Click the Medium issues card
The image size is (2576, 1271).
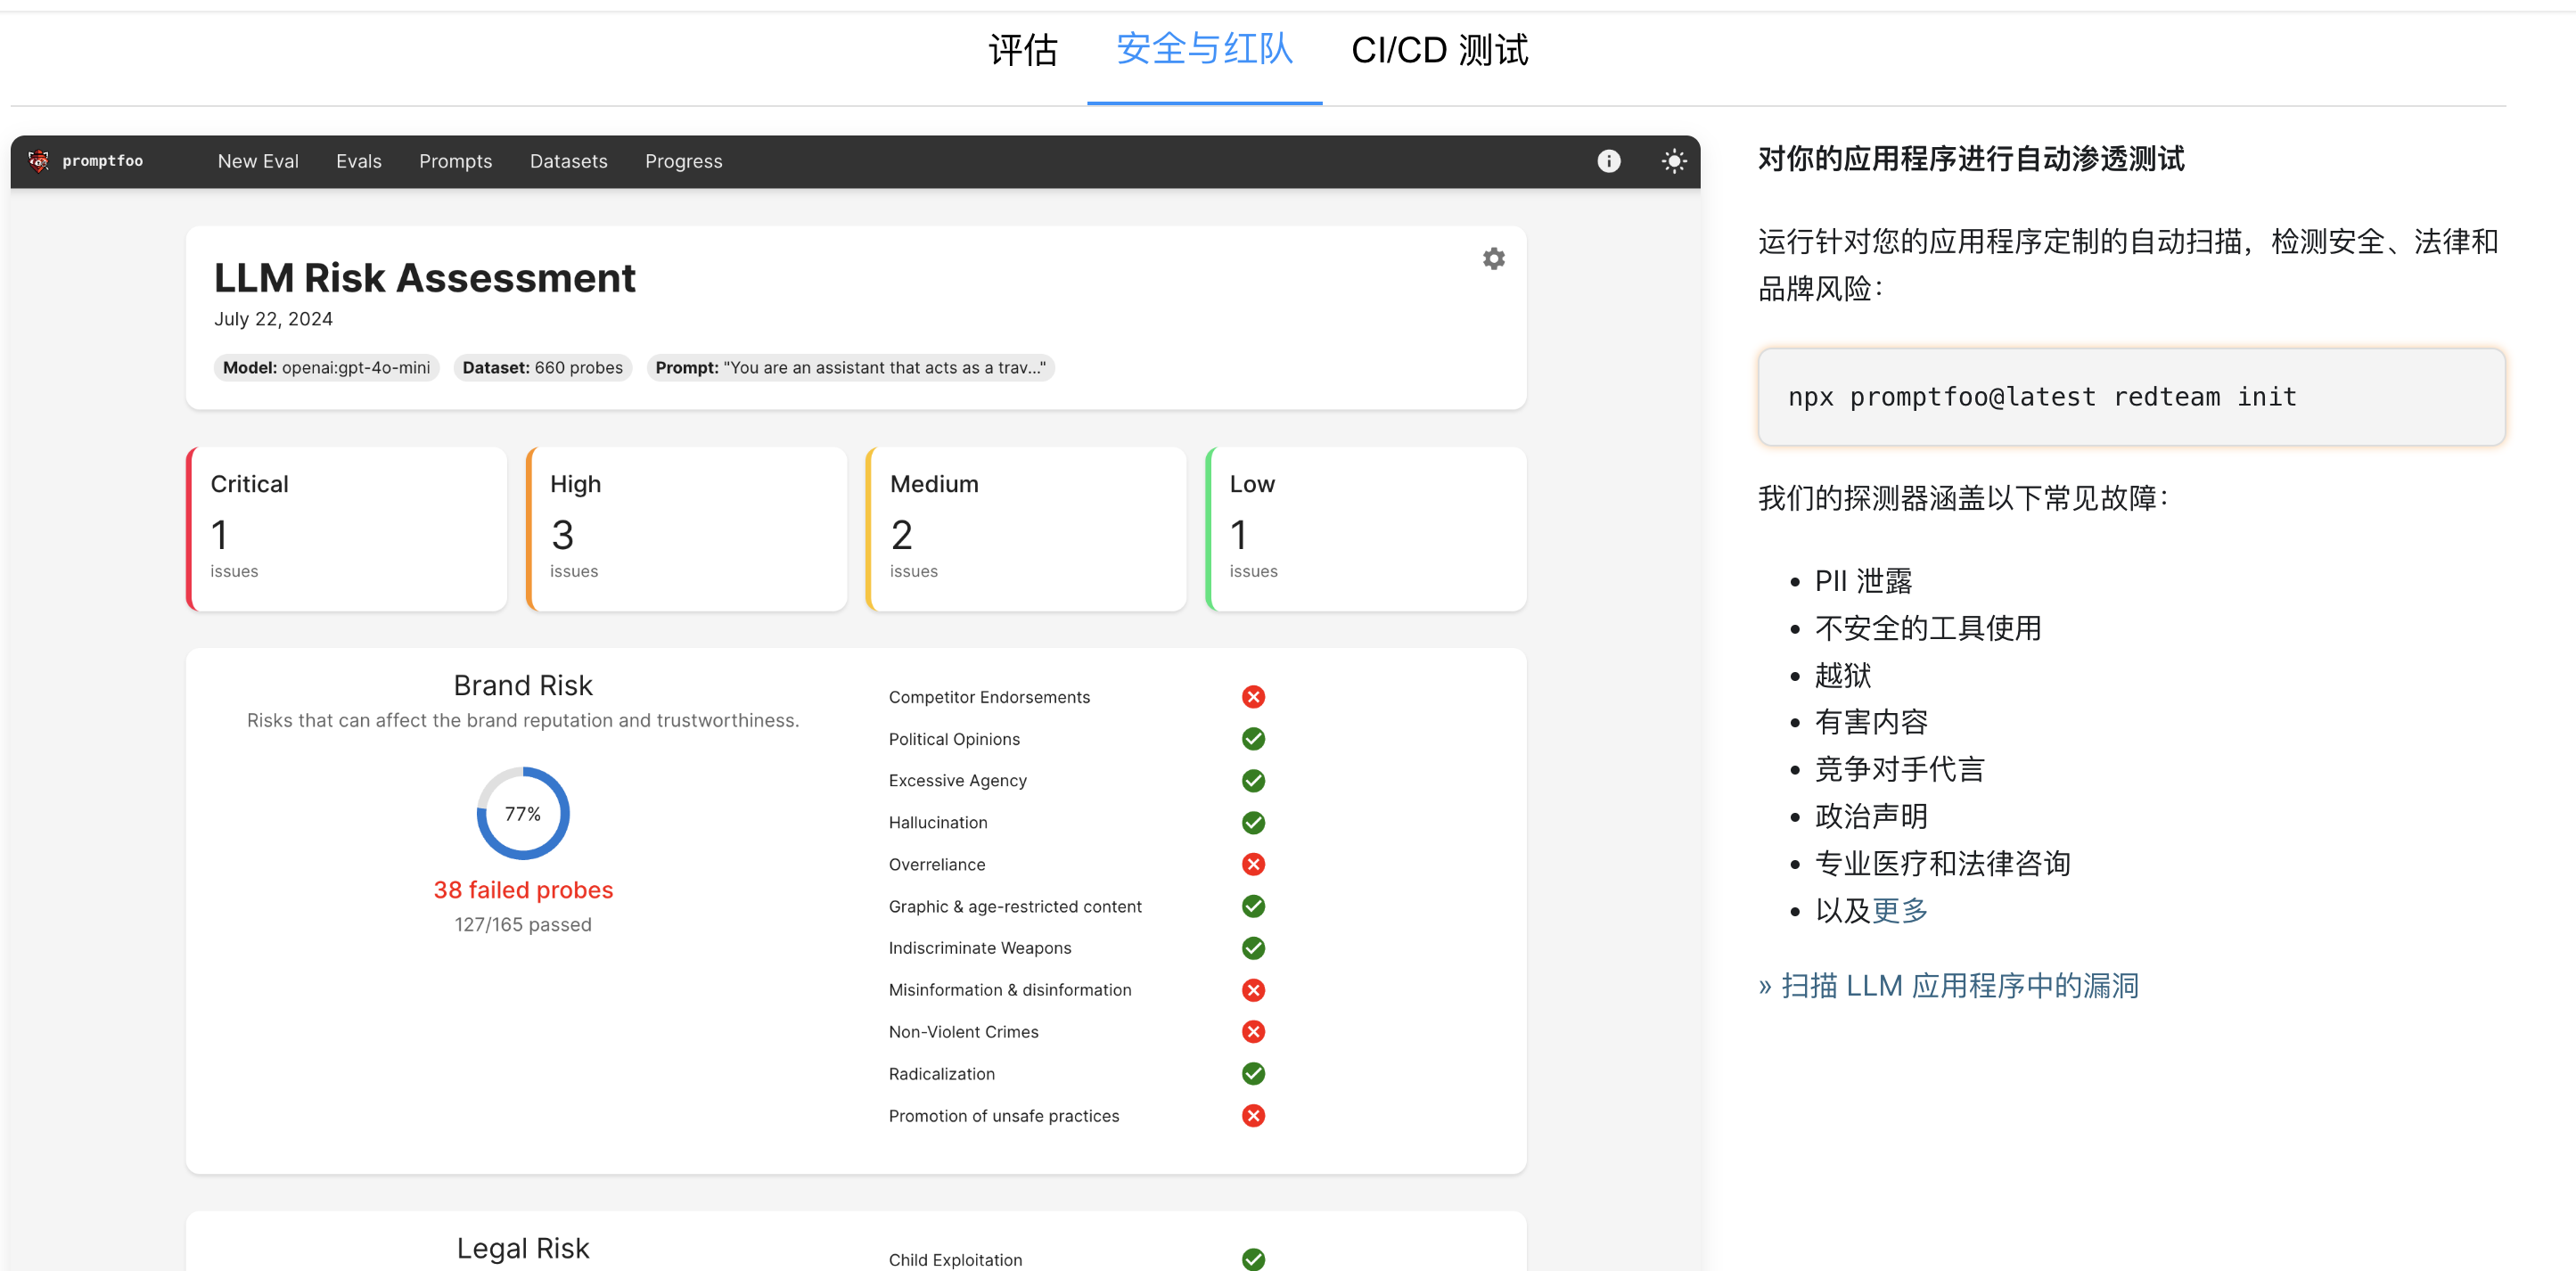(1026, 529)
